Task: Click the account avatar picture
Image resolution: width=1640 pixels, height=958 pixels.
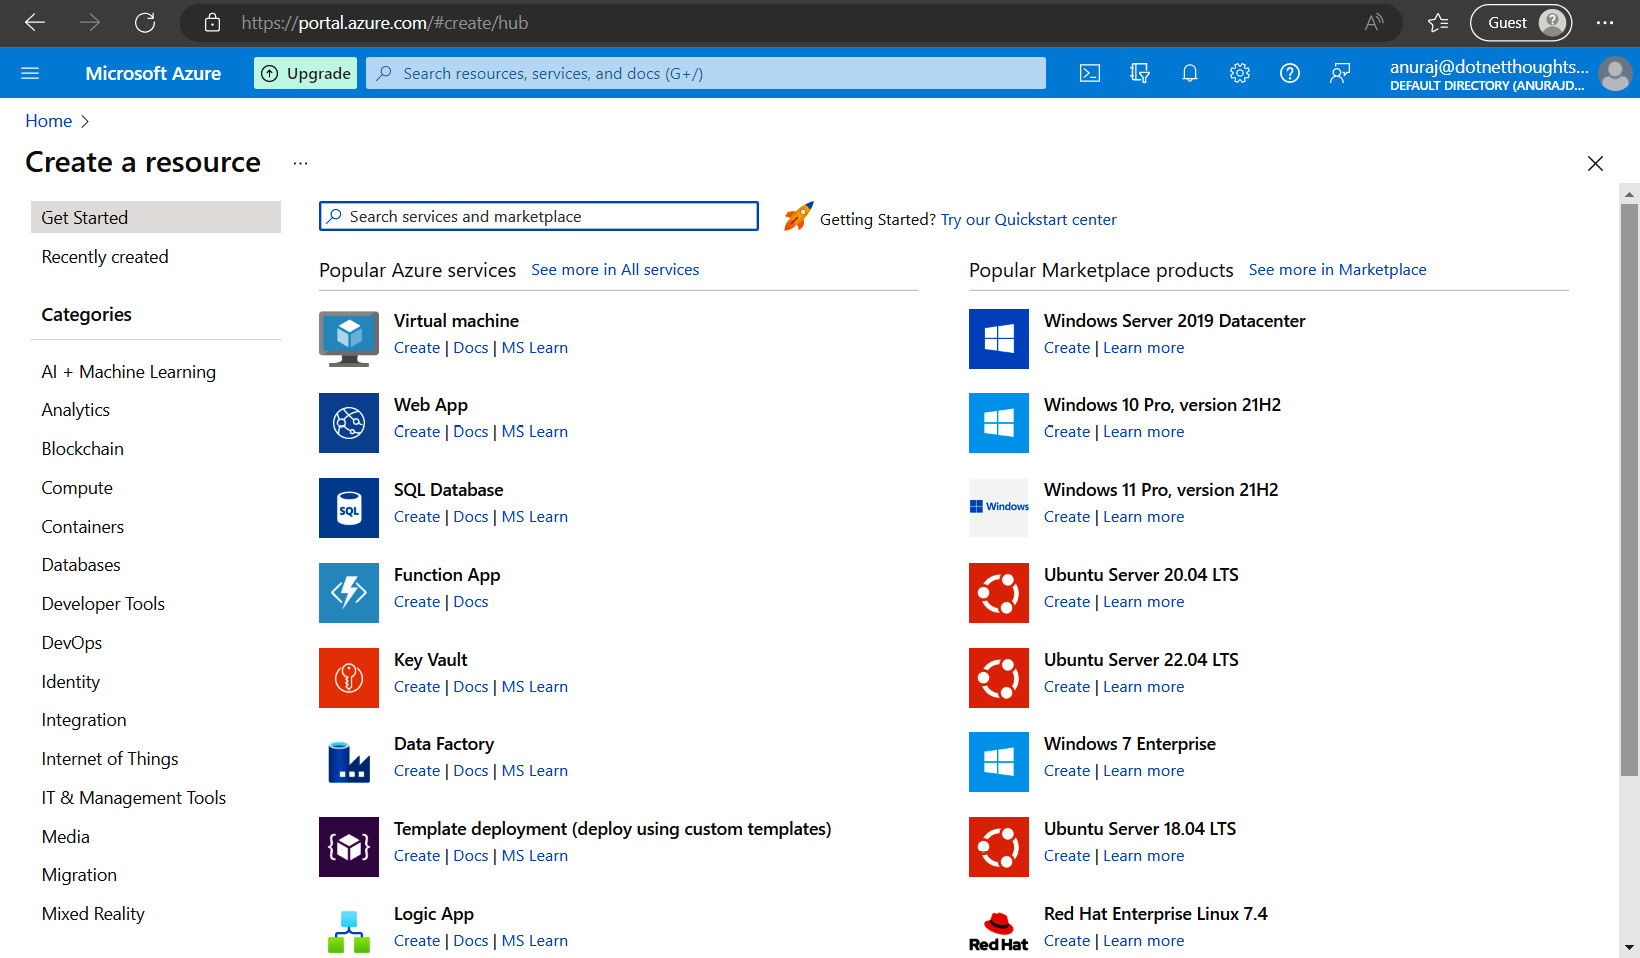Action: coord(1615,74)
